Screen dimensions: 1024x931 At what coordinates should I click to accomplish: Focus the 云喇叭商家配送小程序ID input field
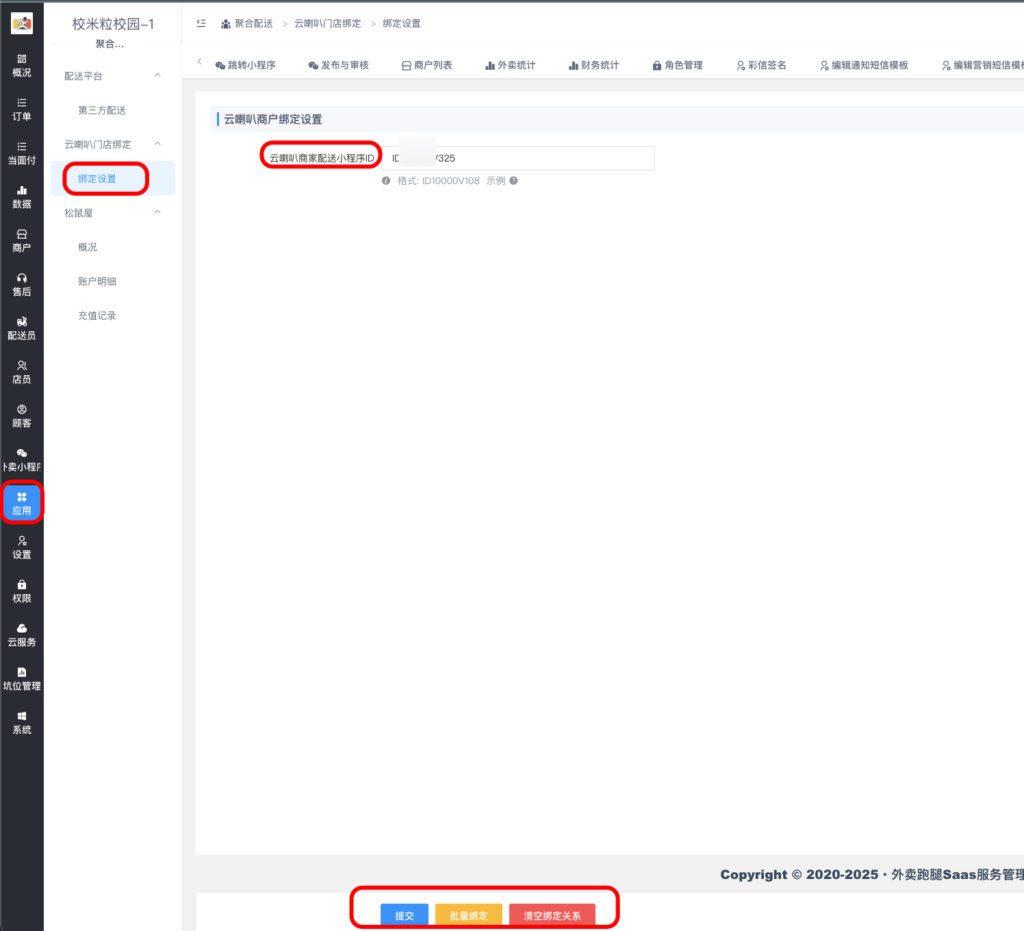tap(520, 158)
